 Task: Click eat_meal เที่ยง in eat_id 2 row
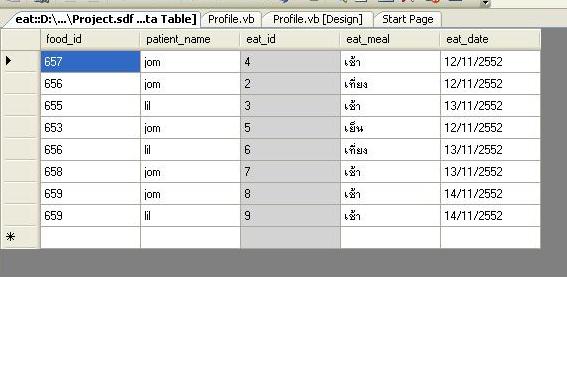click(391, 84)
